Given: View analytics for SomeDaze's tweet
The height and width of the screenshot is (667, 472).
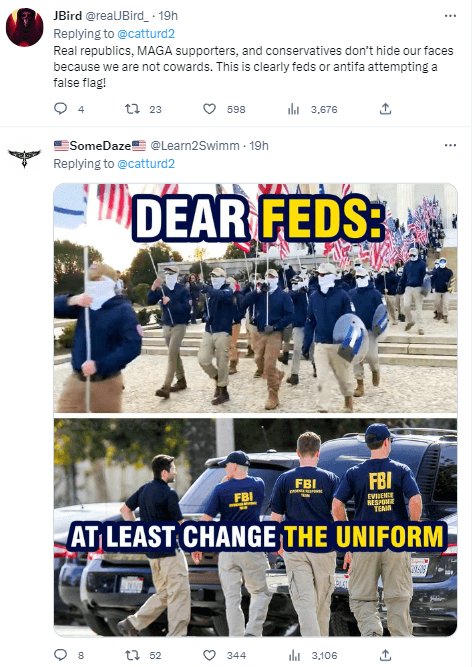Looking at the screenshot, I should tap(294, 656).
